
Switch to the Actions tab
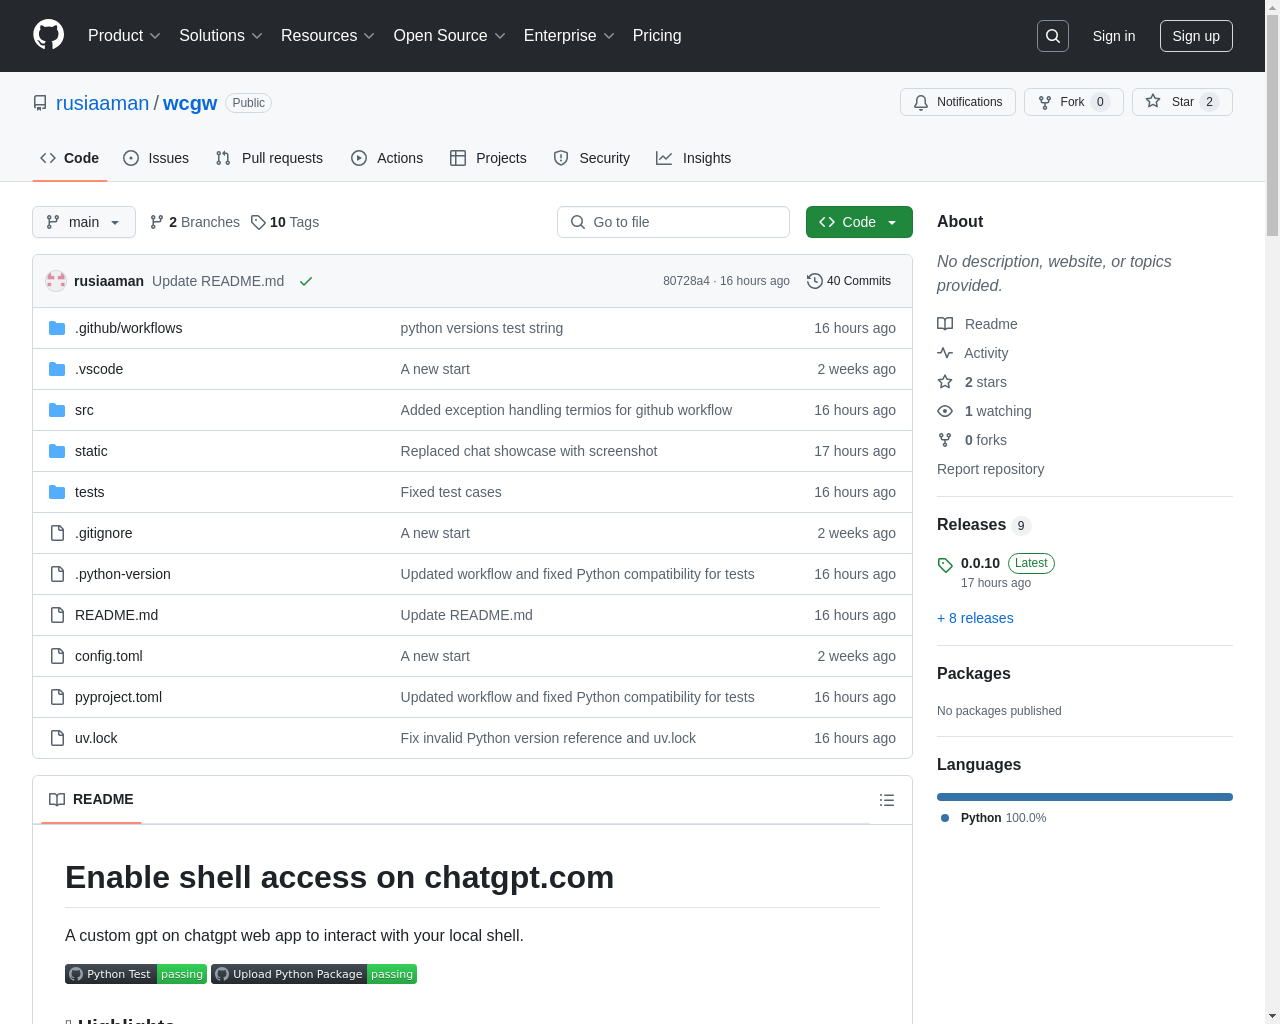point(387,158)
